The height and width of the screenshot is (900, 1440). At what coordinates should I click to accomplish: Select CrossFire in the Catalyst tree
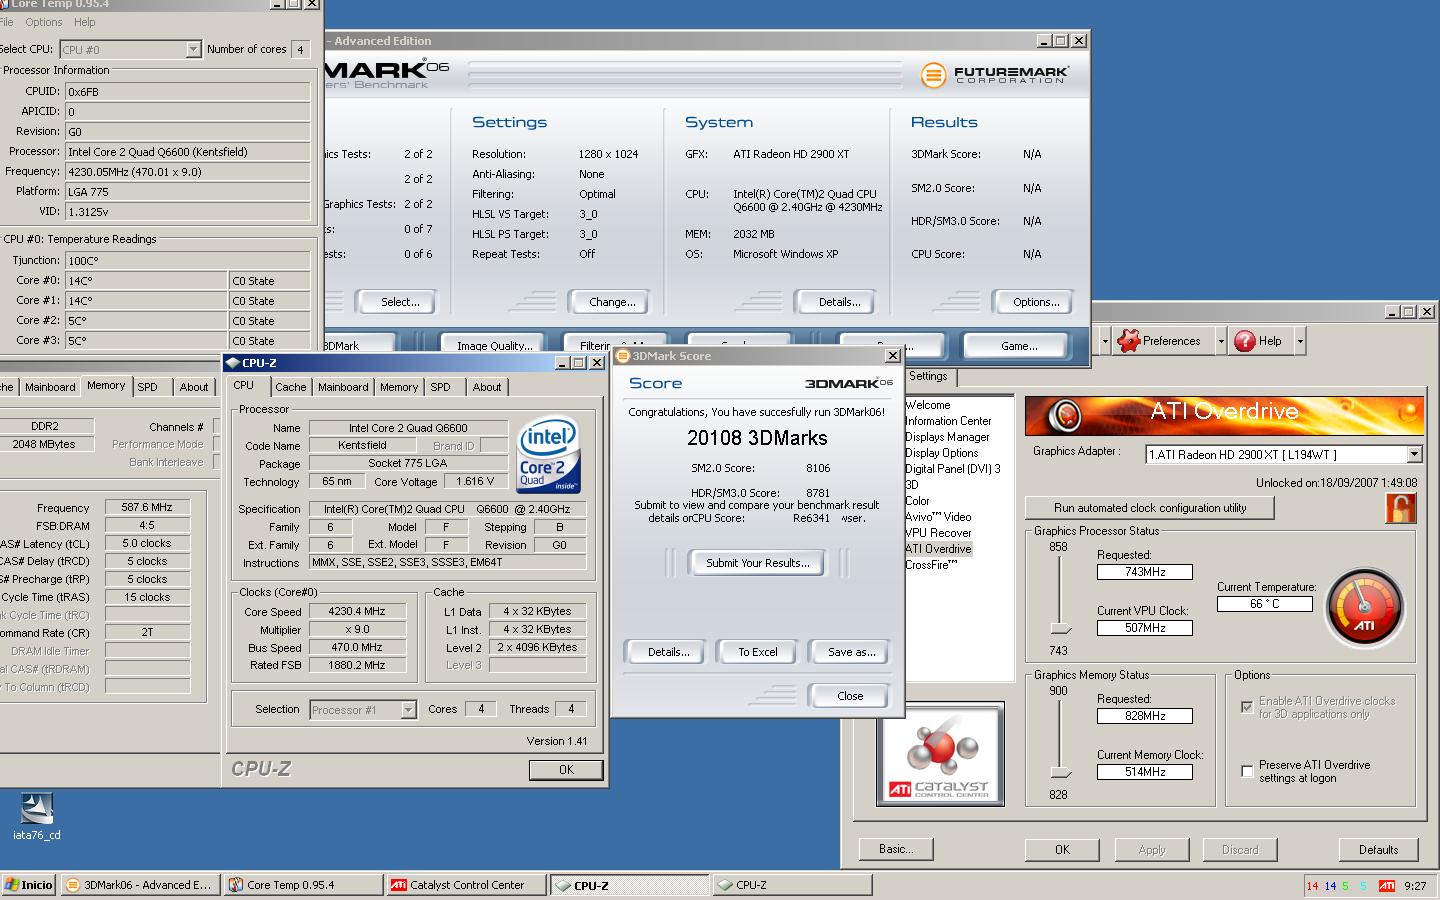coord(931,565)
